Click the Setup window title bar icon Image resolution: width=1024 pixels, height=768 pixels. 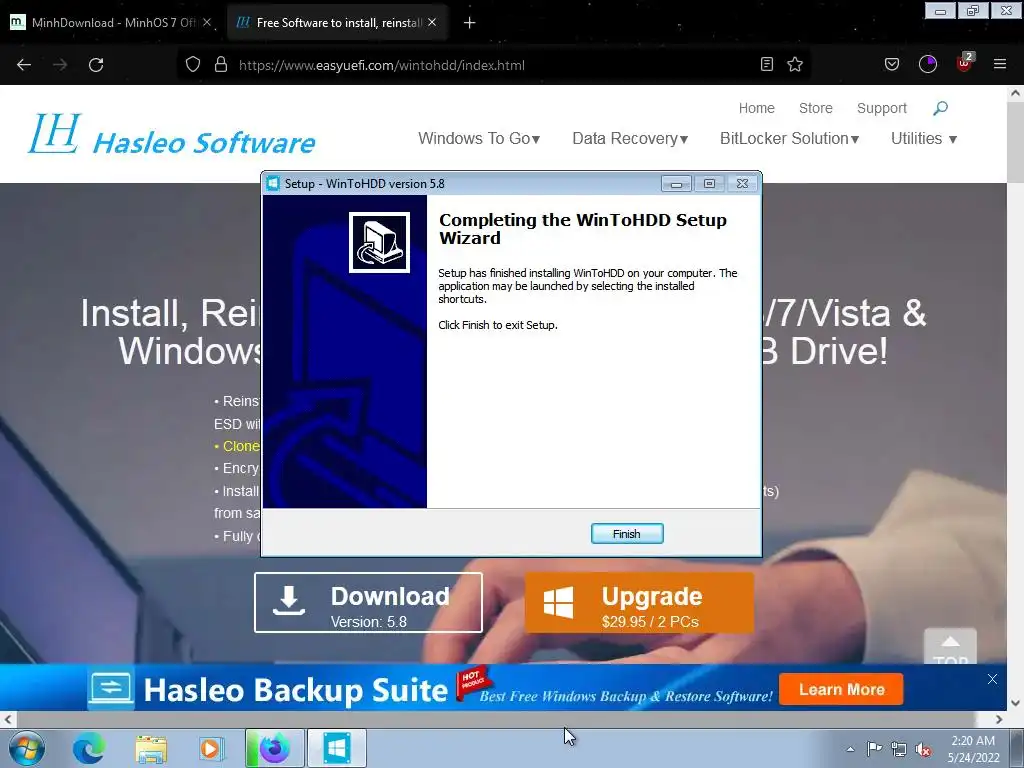273,184
